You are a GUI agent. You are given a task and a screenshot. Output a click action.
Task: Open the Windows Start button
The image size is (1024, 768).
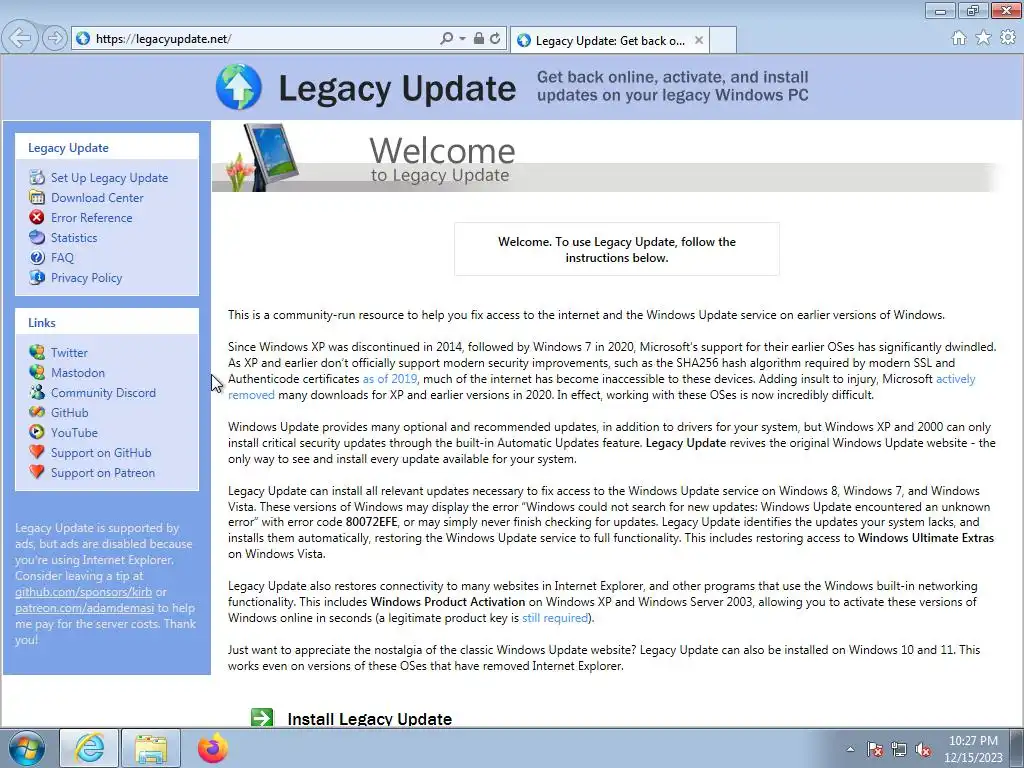pos(27,748)
